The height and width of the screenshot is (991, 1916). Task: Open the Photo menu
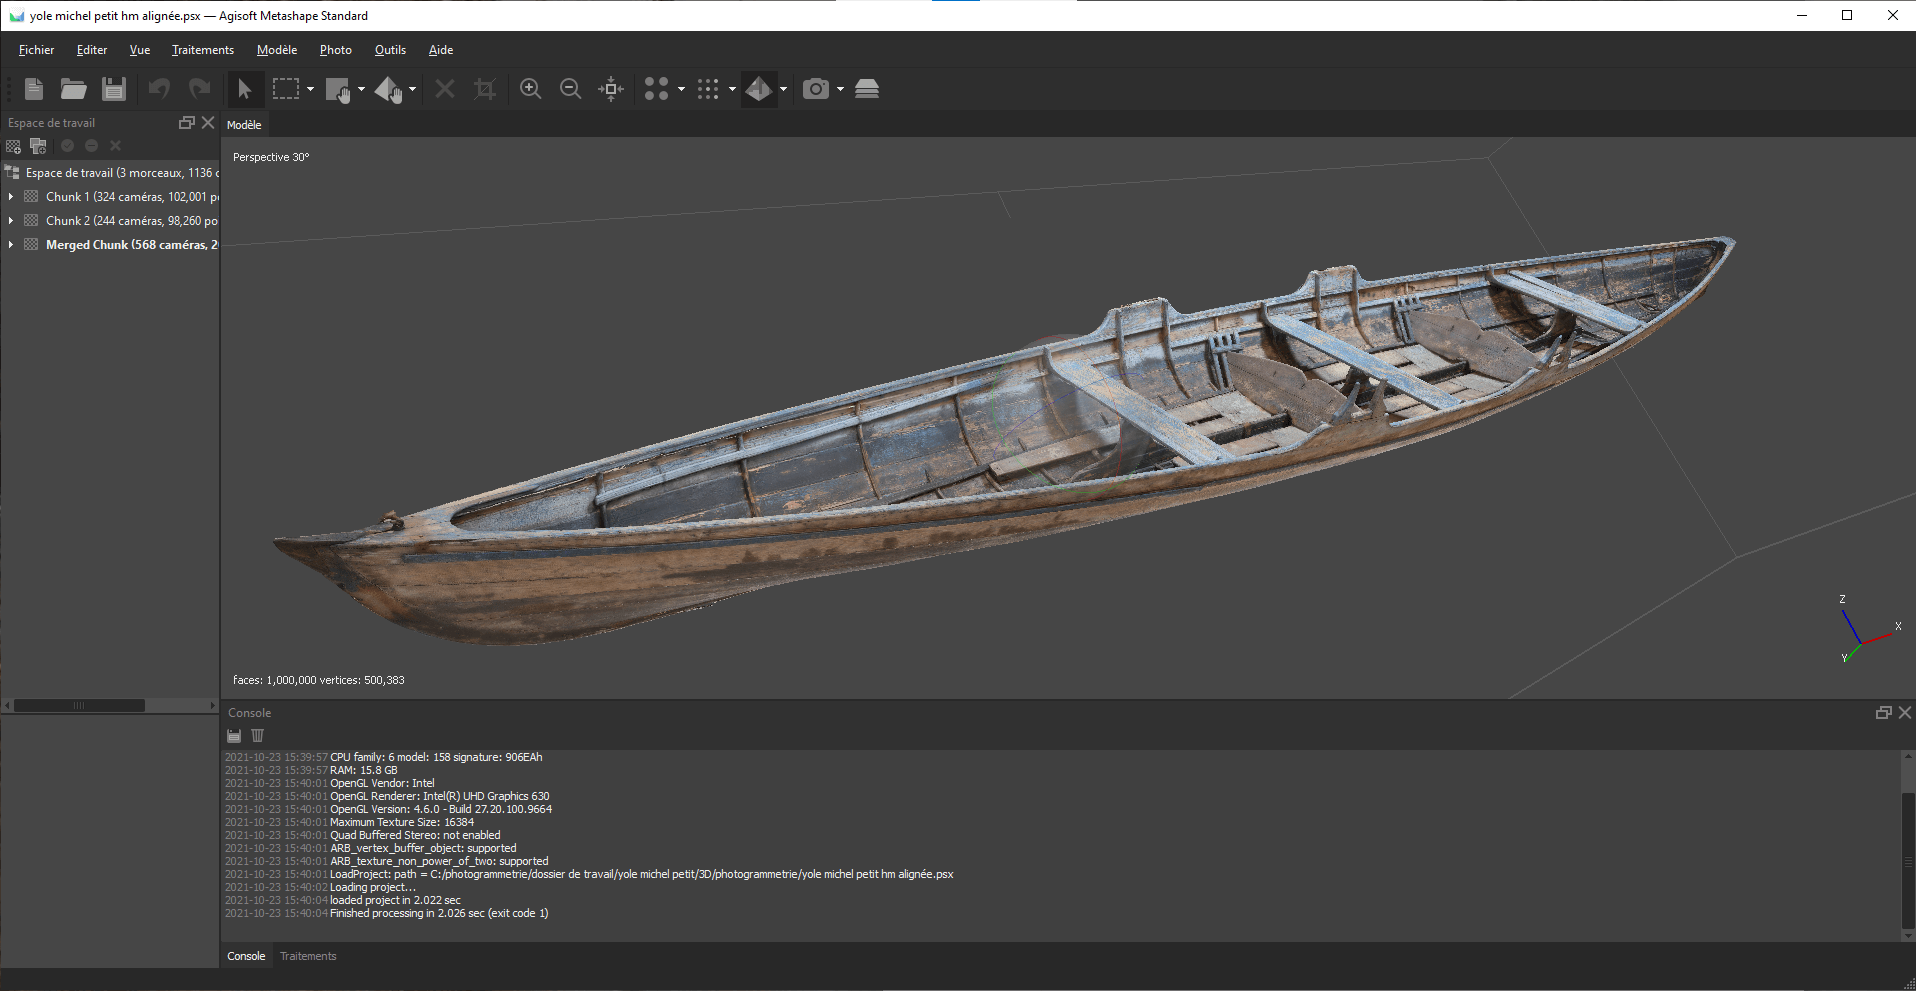click(336, 50)
